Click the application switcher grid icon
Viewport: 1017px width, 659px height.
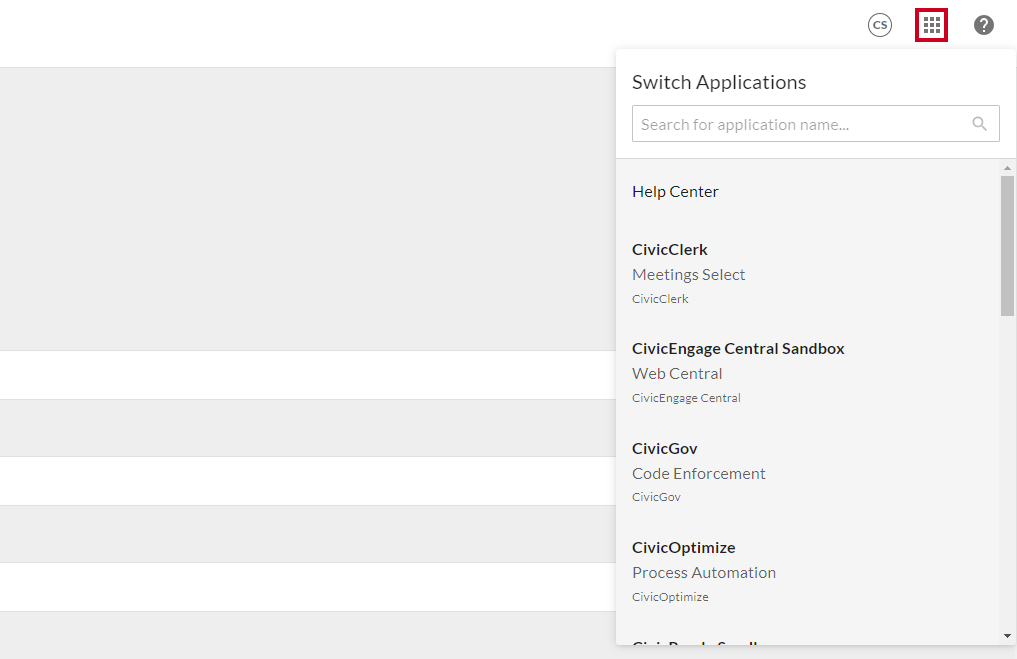click(x=931, y=25)
